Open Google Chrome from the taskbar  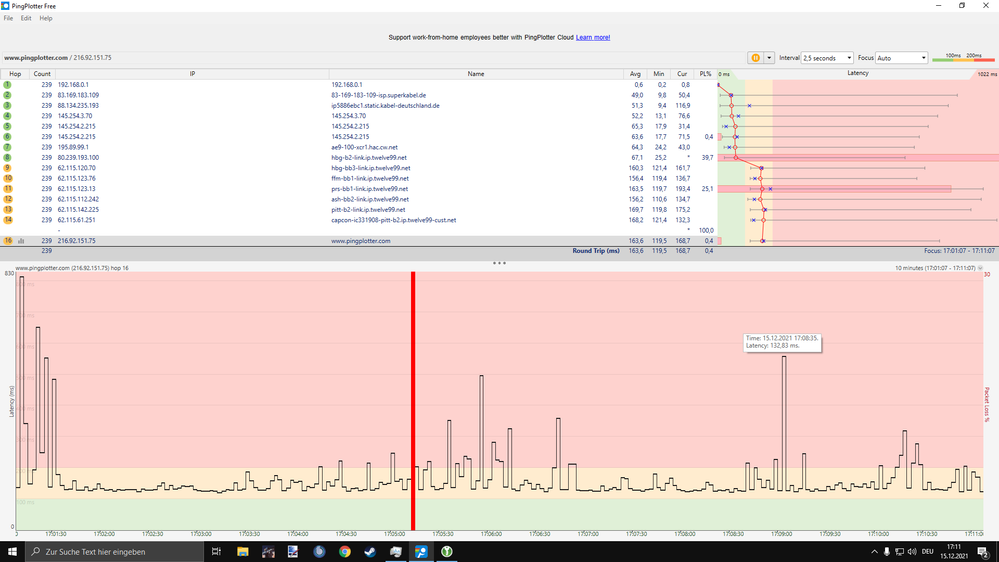pyautogui.click(x=345, y=552)
